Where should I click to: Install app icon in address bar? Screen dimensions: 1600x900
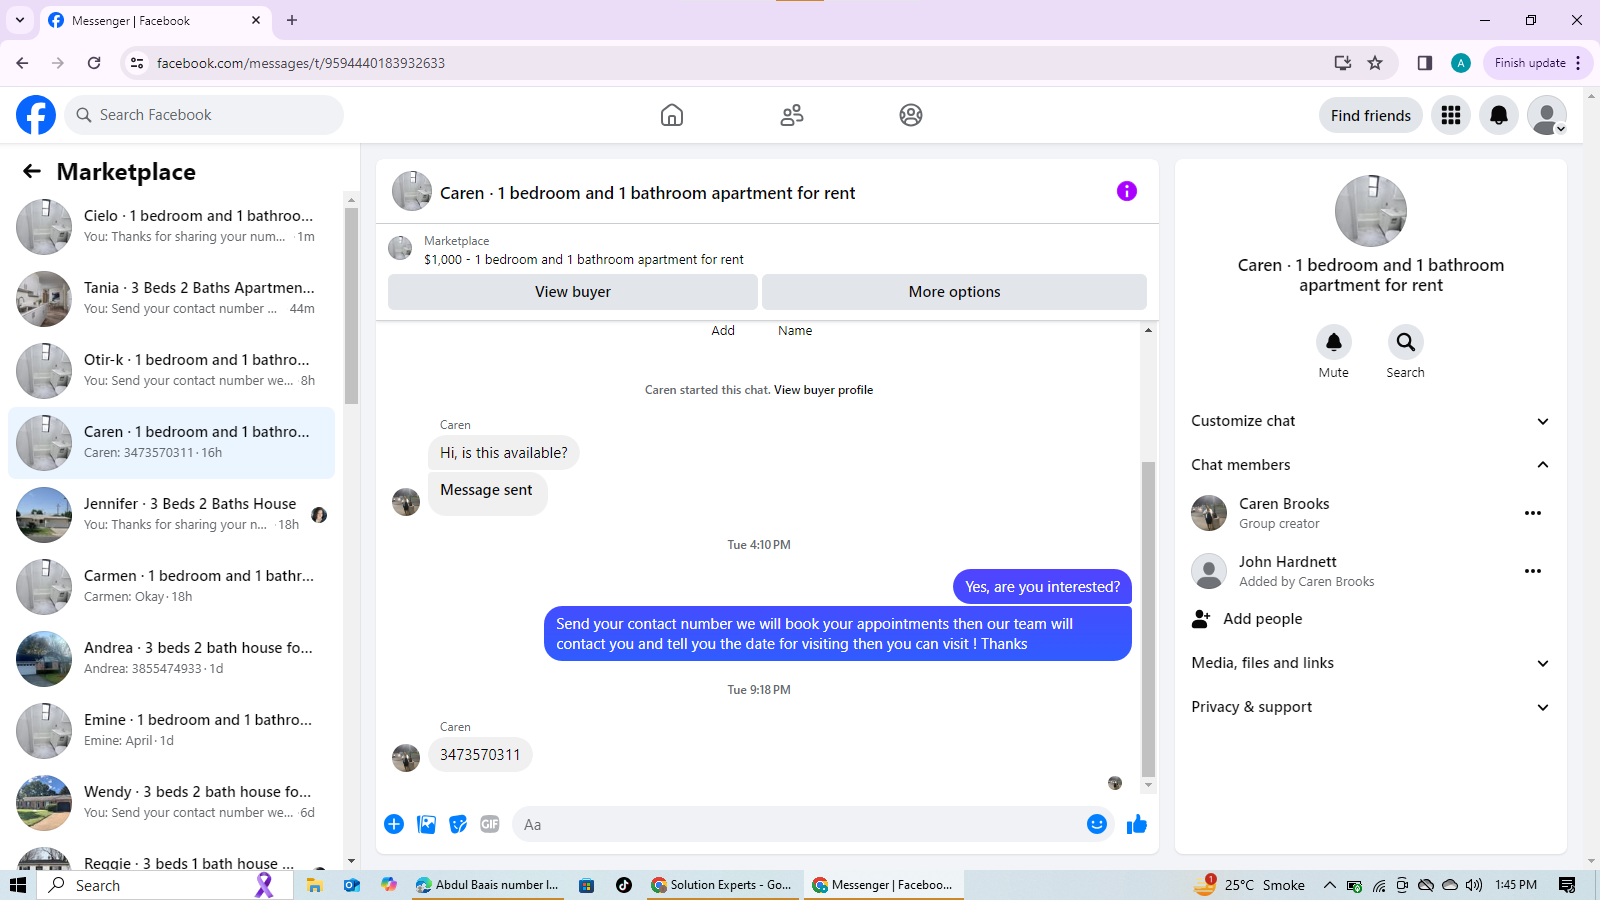pos(1343,63)
